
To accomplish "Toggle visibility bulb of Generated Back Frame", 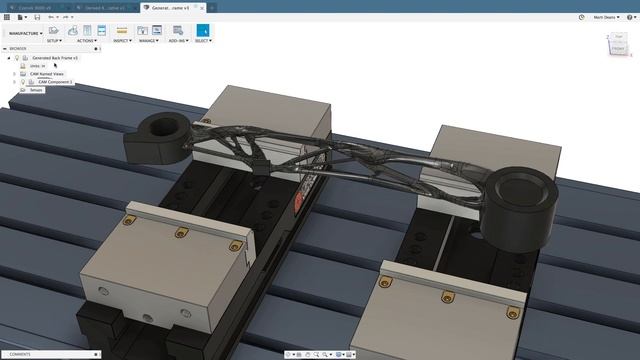I will click(x=17, y=58).
